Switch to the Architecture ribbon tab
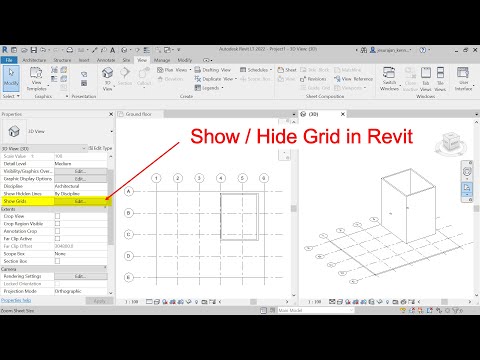Screen dimensions: 480x360 point(34,60)
